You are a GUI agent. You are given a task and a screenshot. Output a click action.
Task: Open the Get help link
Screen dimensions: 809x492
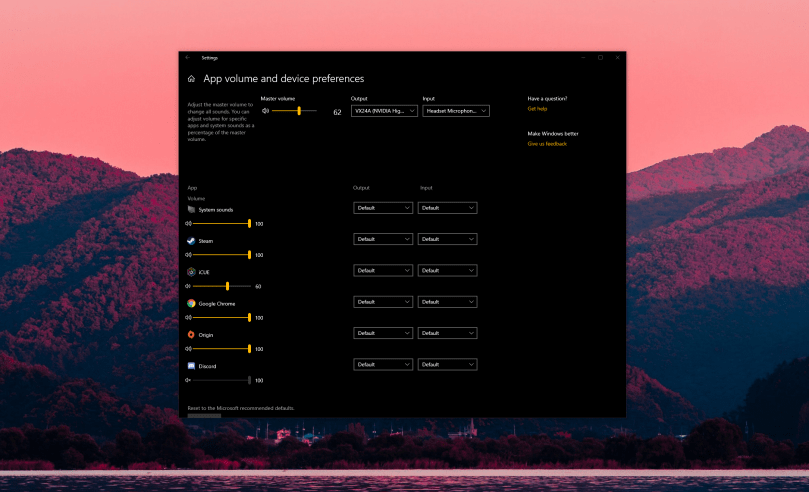pyautogui.click(x=538, y=108)
